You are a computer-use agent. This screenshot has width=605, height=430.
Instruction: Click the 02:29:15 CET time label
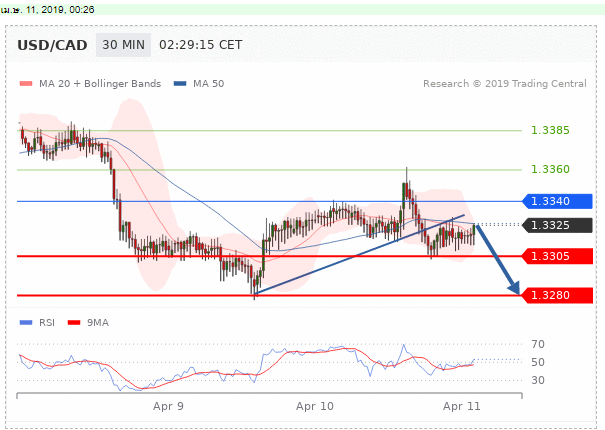(201, 45)
